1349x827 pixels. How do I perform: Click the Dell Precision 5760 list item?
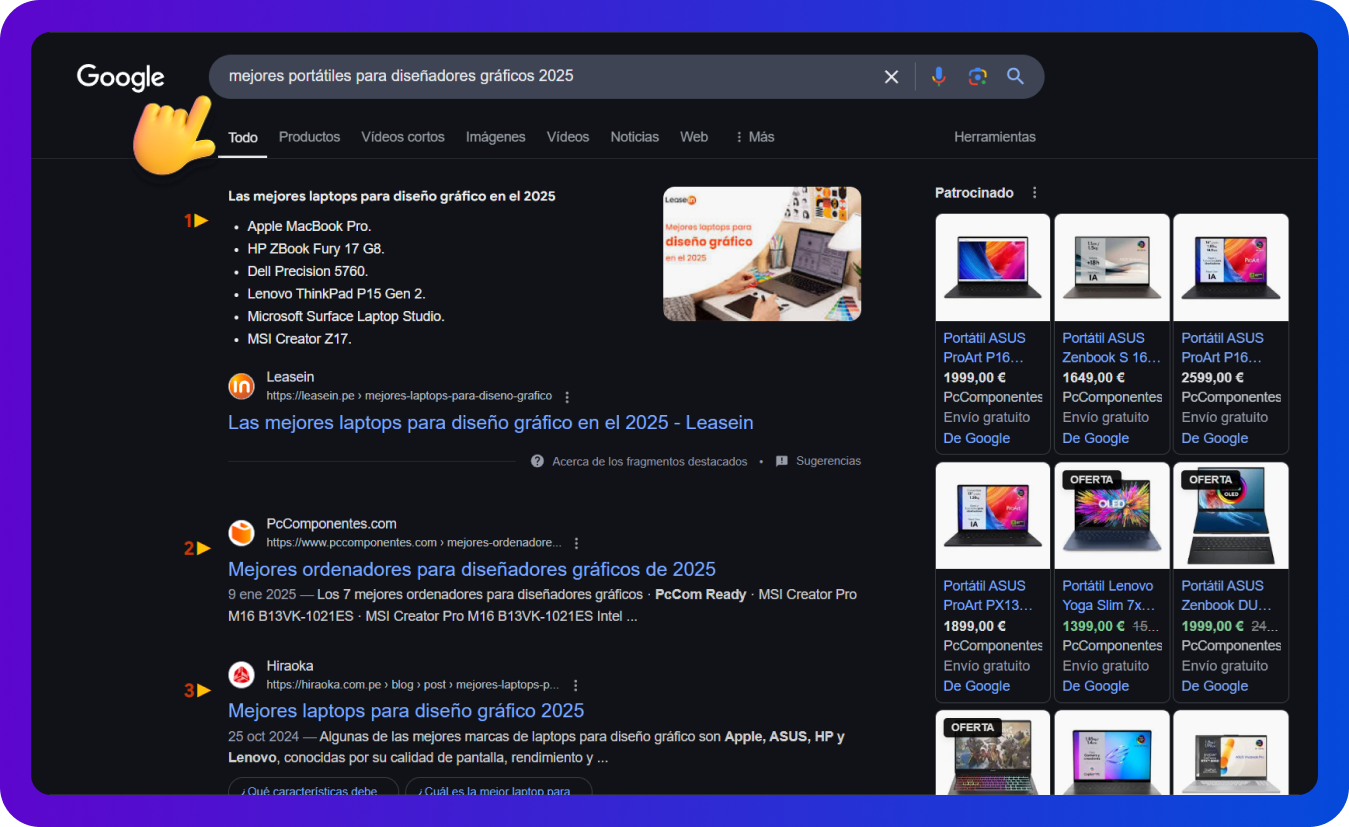click(x=308, y=271)
